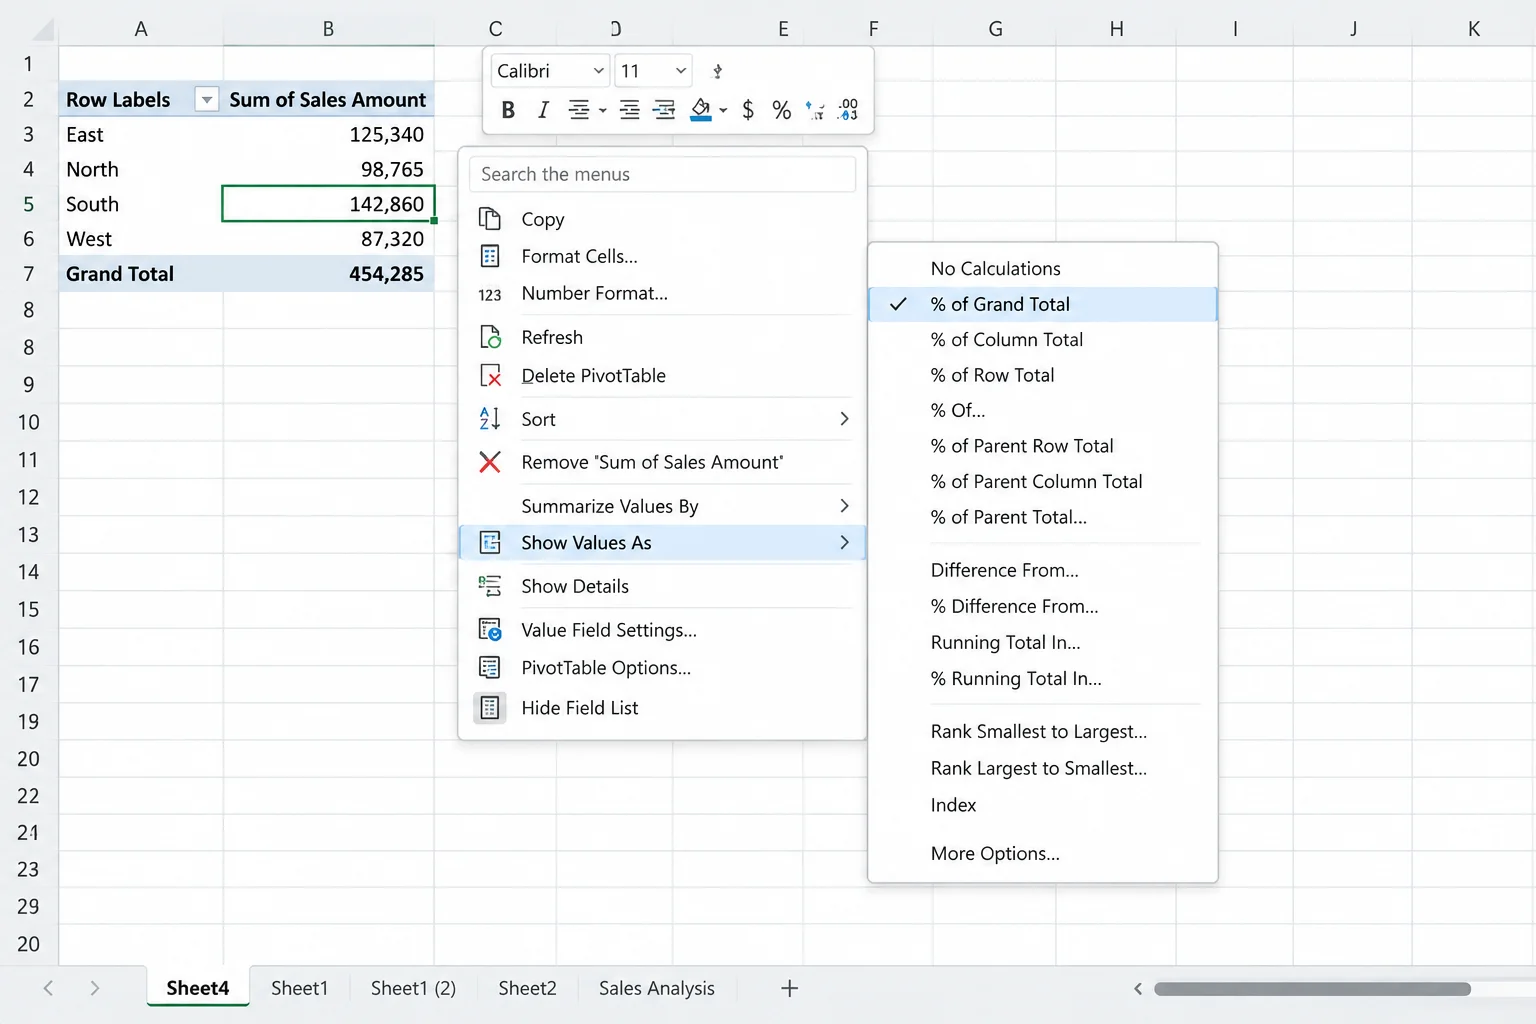Expand the Show Values As arrow
This screenshot has height=1024, width=1536.
tap(844, 543)
